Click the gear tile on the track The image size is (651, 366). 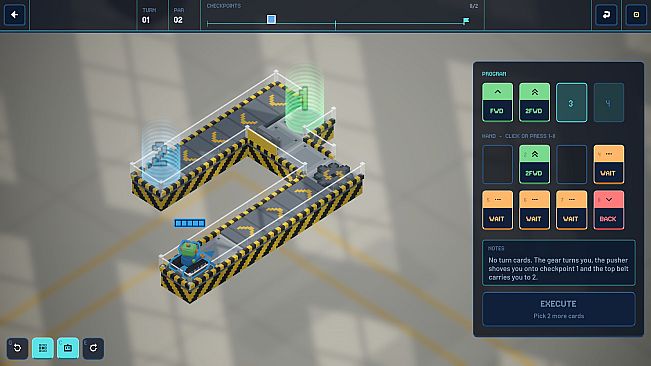[x=332, y=173]
